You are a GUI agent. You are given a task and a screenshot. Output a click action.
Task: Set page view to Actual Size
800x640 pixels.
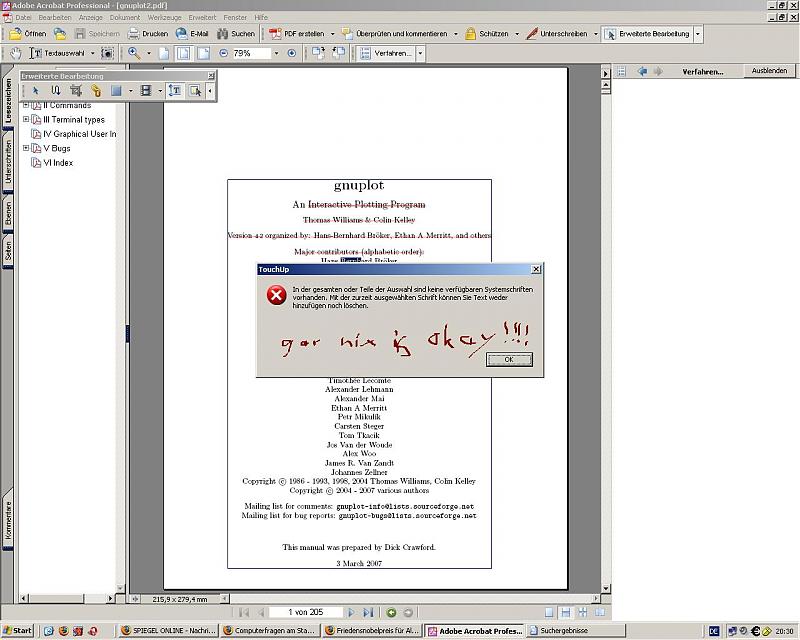164,53
